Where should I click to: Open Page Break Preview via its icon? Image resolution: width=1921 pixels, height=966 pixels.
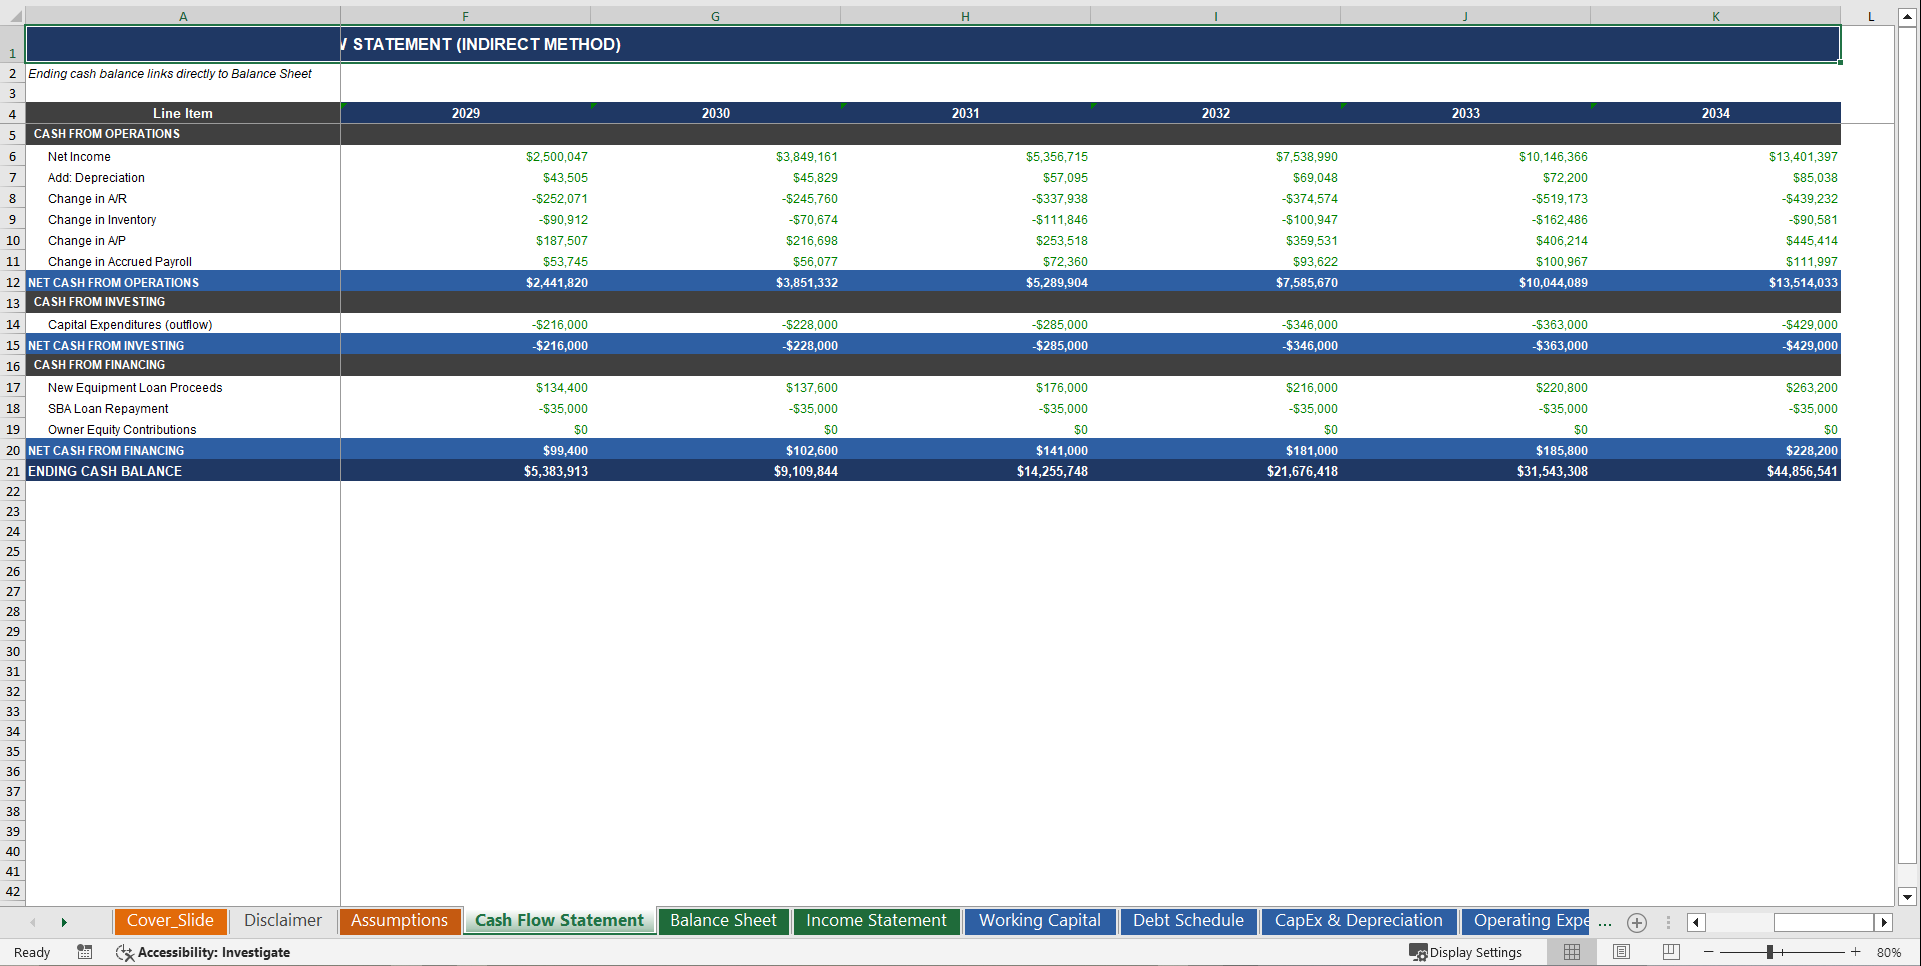1668,952
